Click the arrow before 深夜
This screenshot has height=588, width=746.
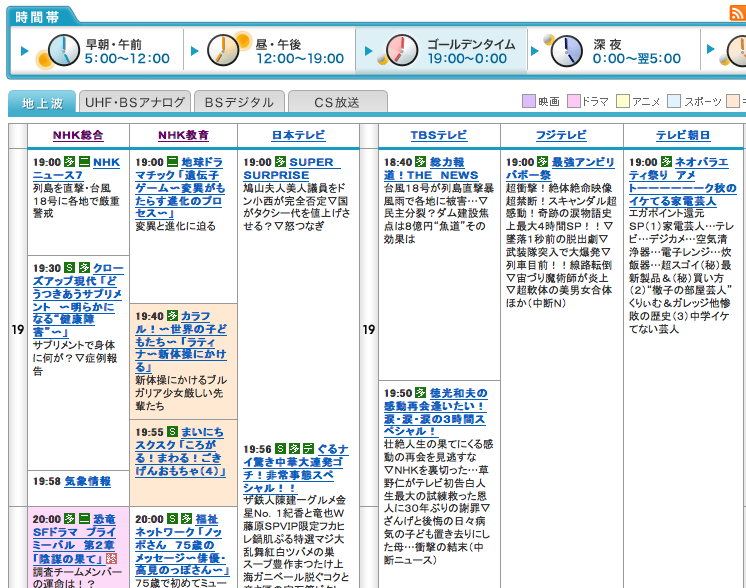(534, 51)
